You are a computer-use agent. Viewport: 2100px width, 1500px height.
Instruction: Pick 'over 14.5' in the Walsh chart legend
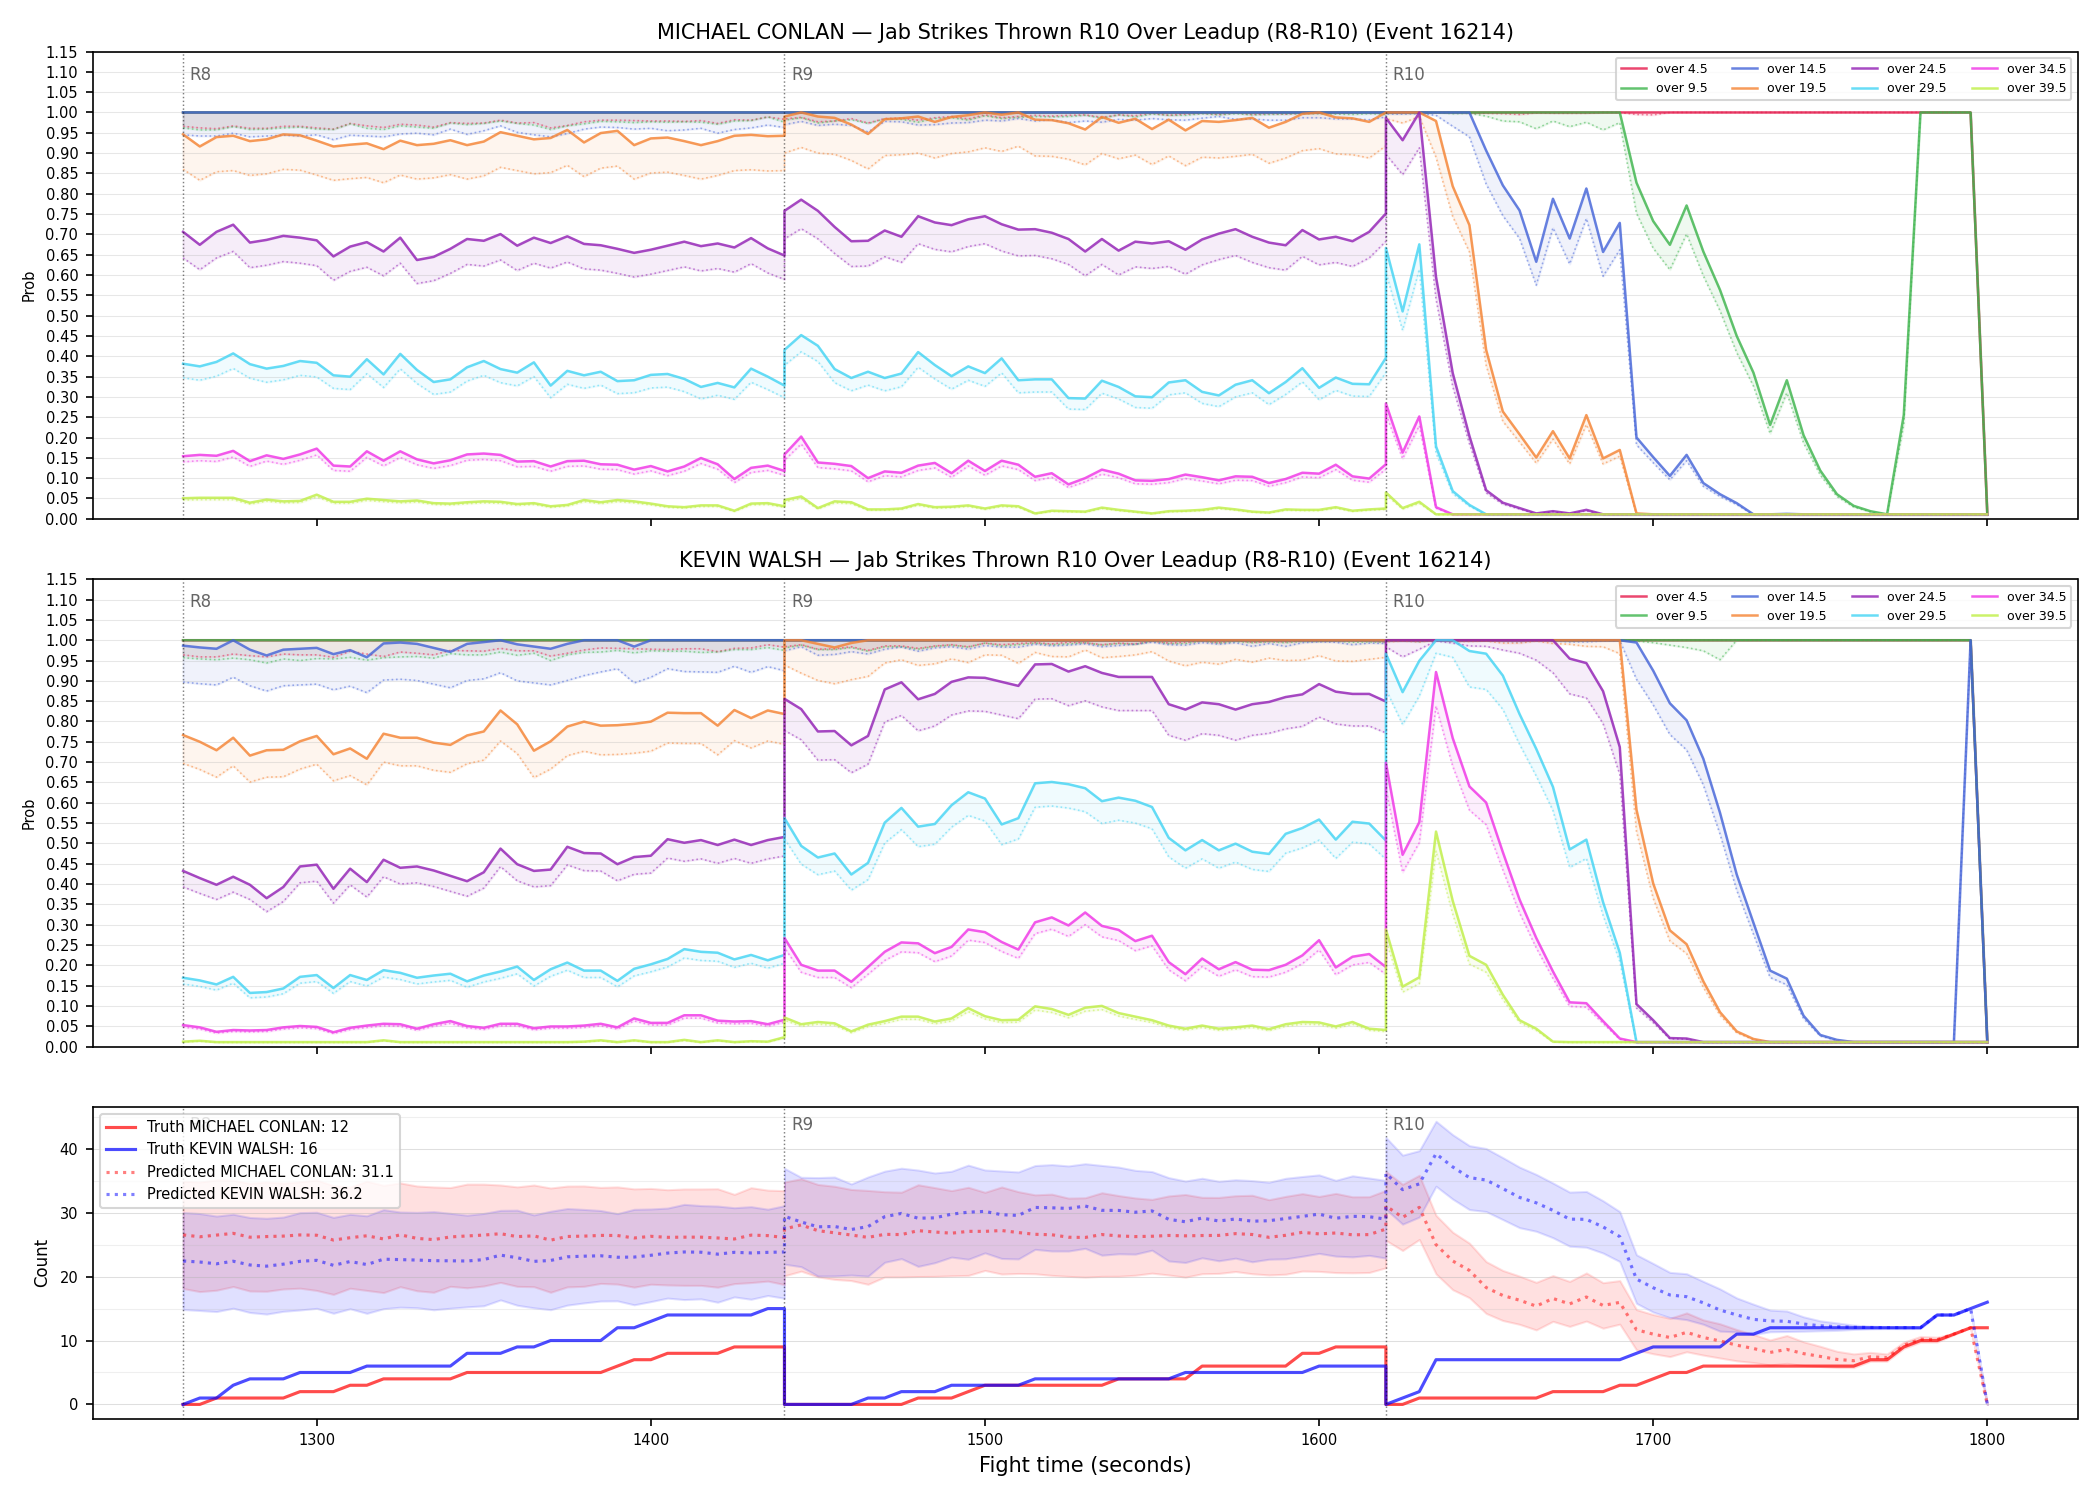(1779, 597)
